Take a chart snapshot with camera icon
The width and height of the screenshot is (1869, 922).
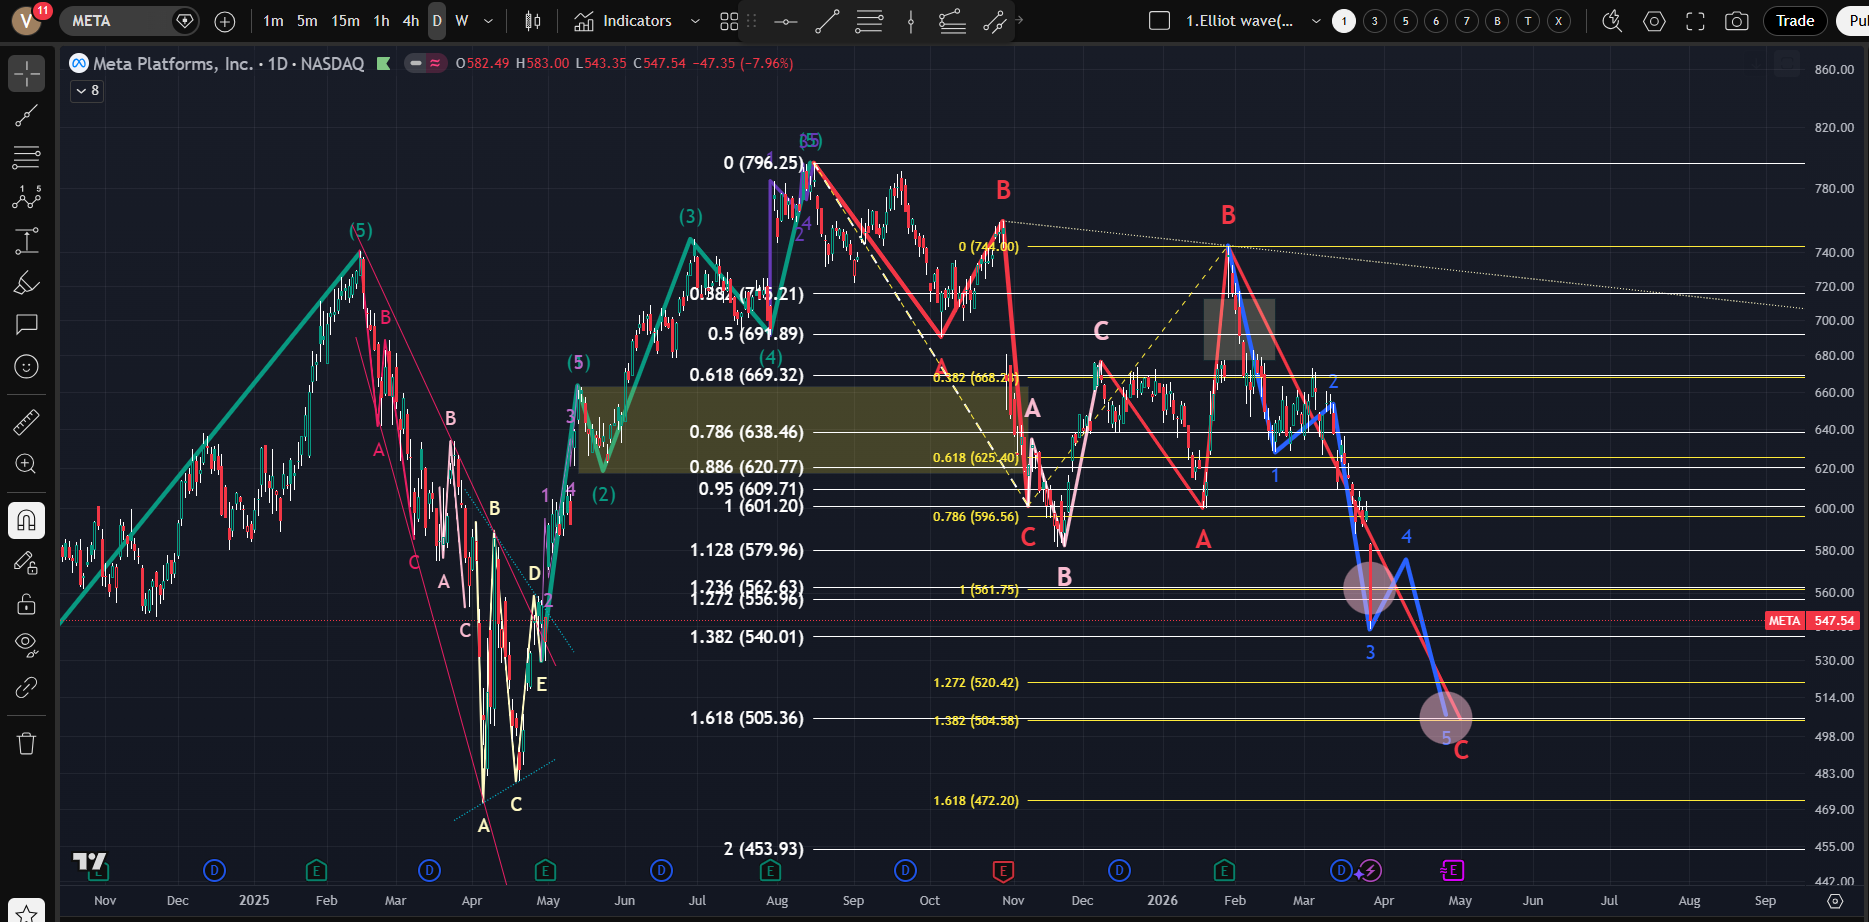click(1736, 21)
